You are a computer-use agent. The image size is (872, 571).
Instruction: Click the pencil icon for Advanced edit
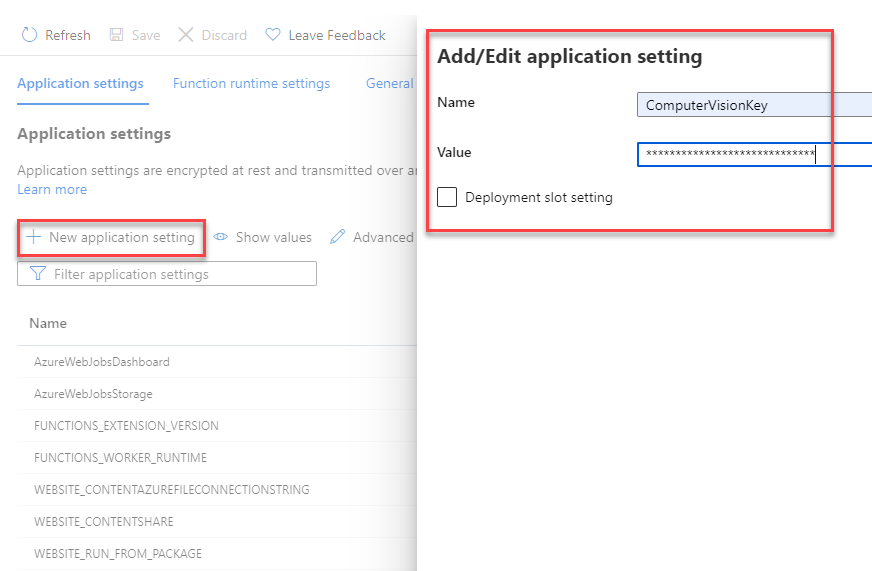click(338, 237)
